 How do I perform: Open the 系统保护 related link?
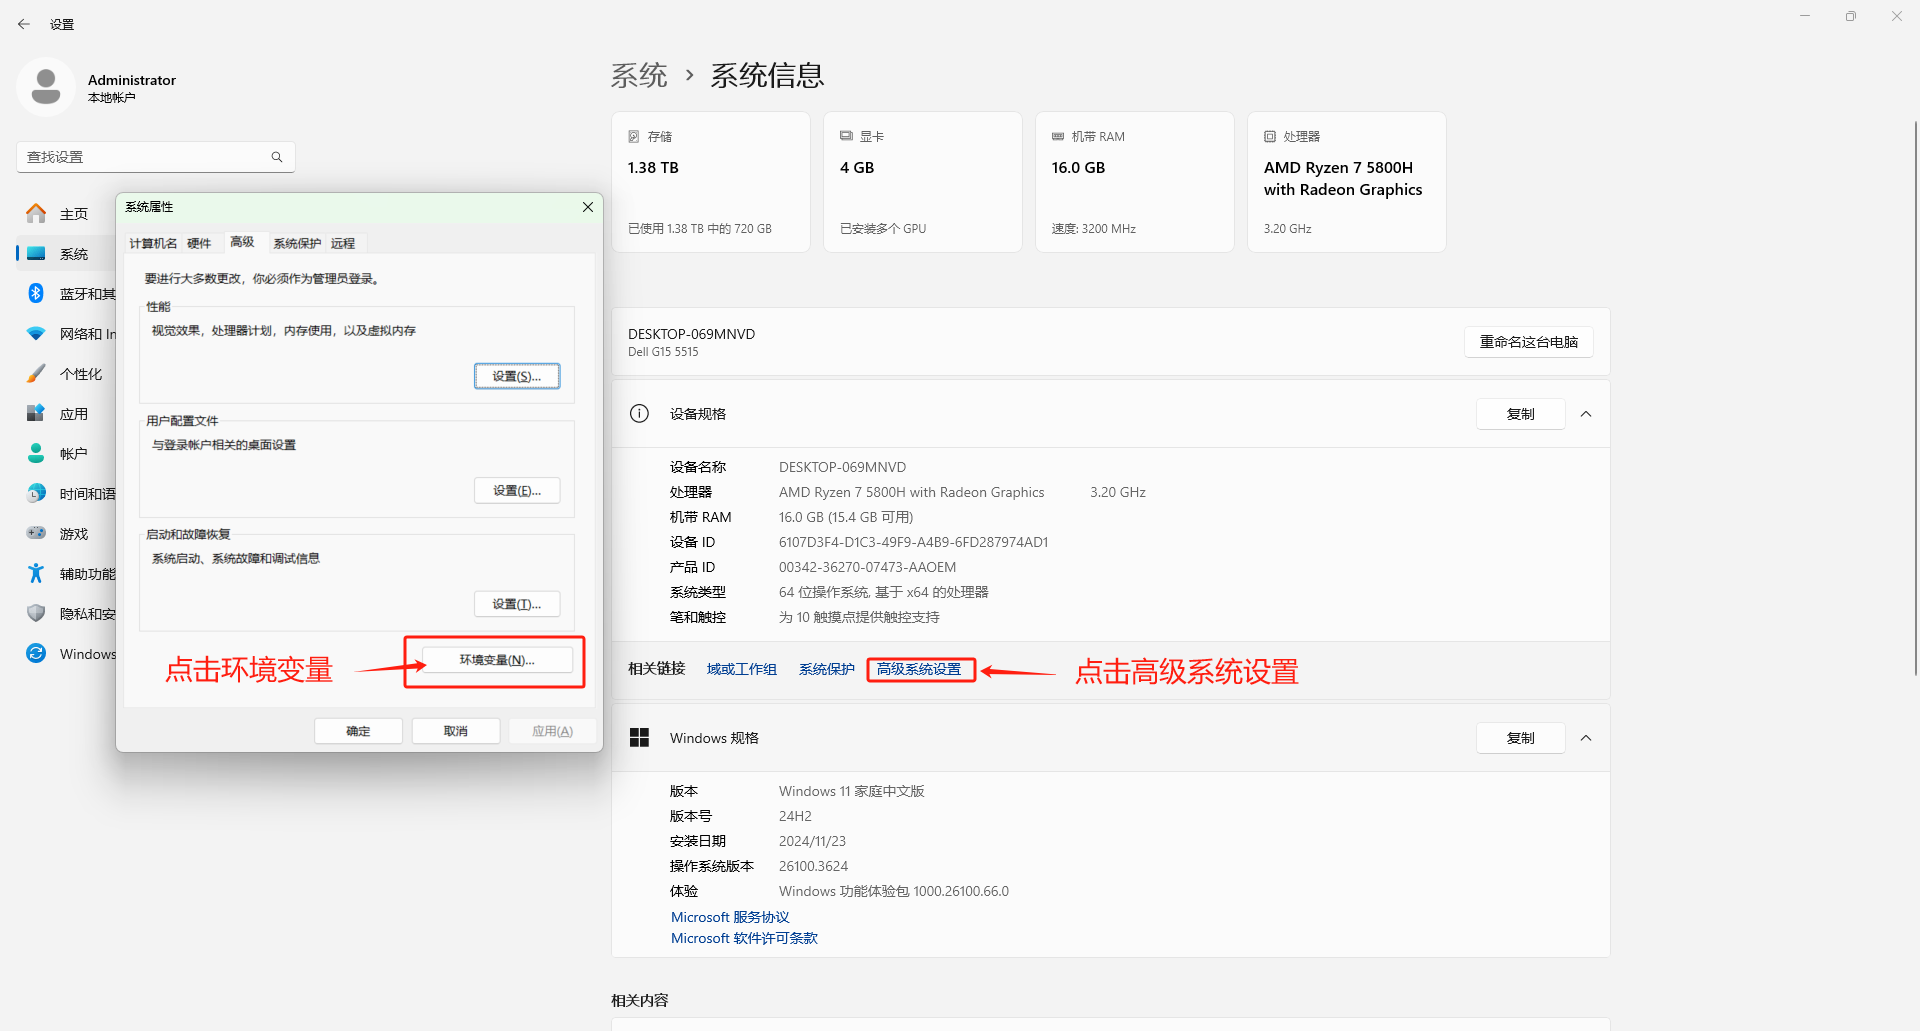(x=827, y=669)
